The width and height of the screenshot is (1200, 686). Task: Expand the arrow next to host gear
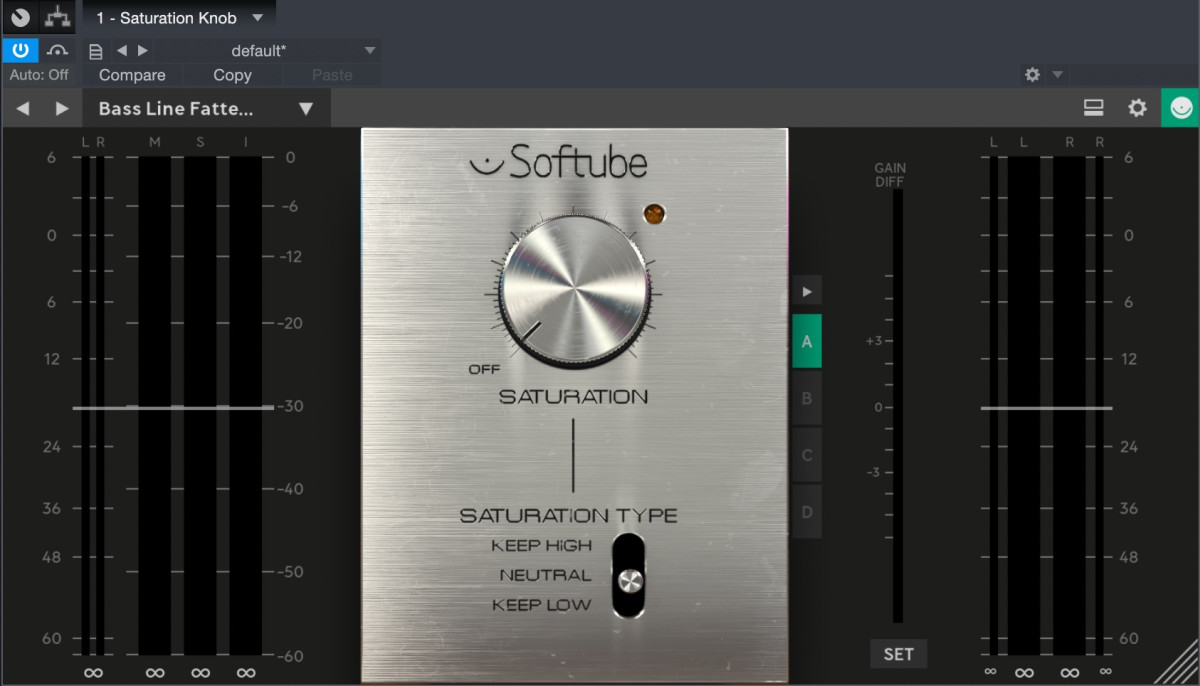pos(1057,75)
